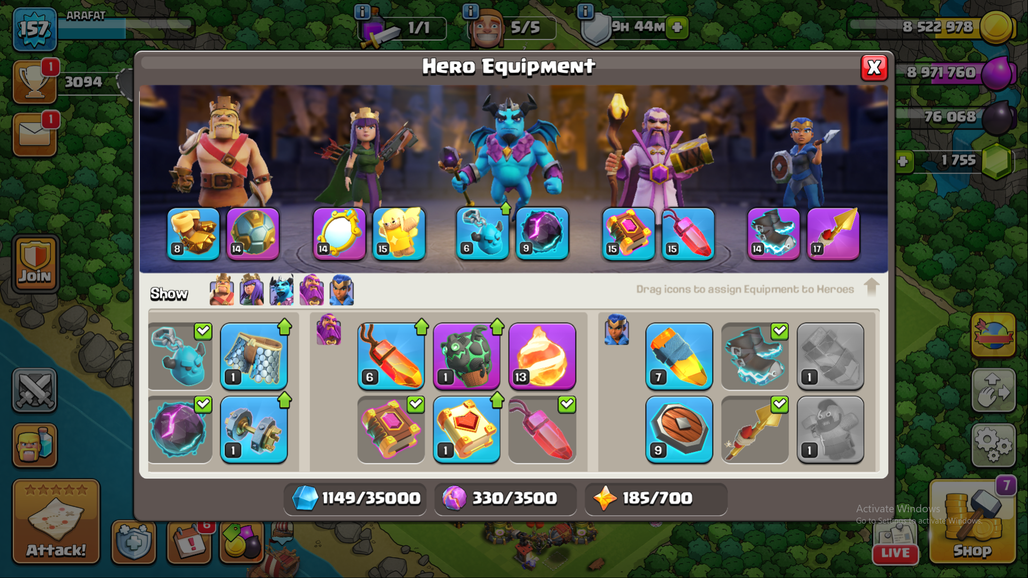Filter equipment by Barbarian King portrait
Screen dimensions: 1028x578
click(222, 290)
